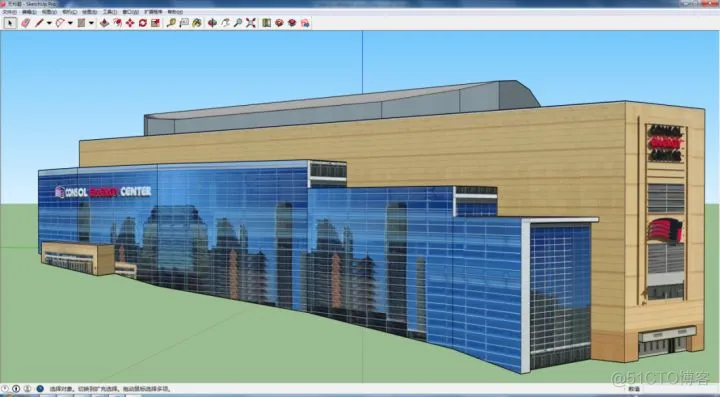Screen dimensions: 720x397
Task: Open the Shapes tool dropdown arrow
Action: [x=91, y=23]
